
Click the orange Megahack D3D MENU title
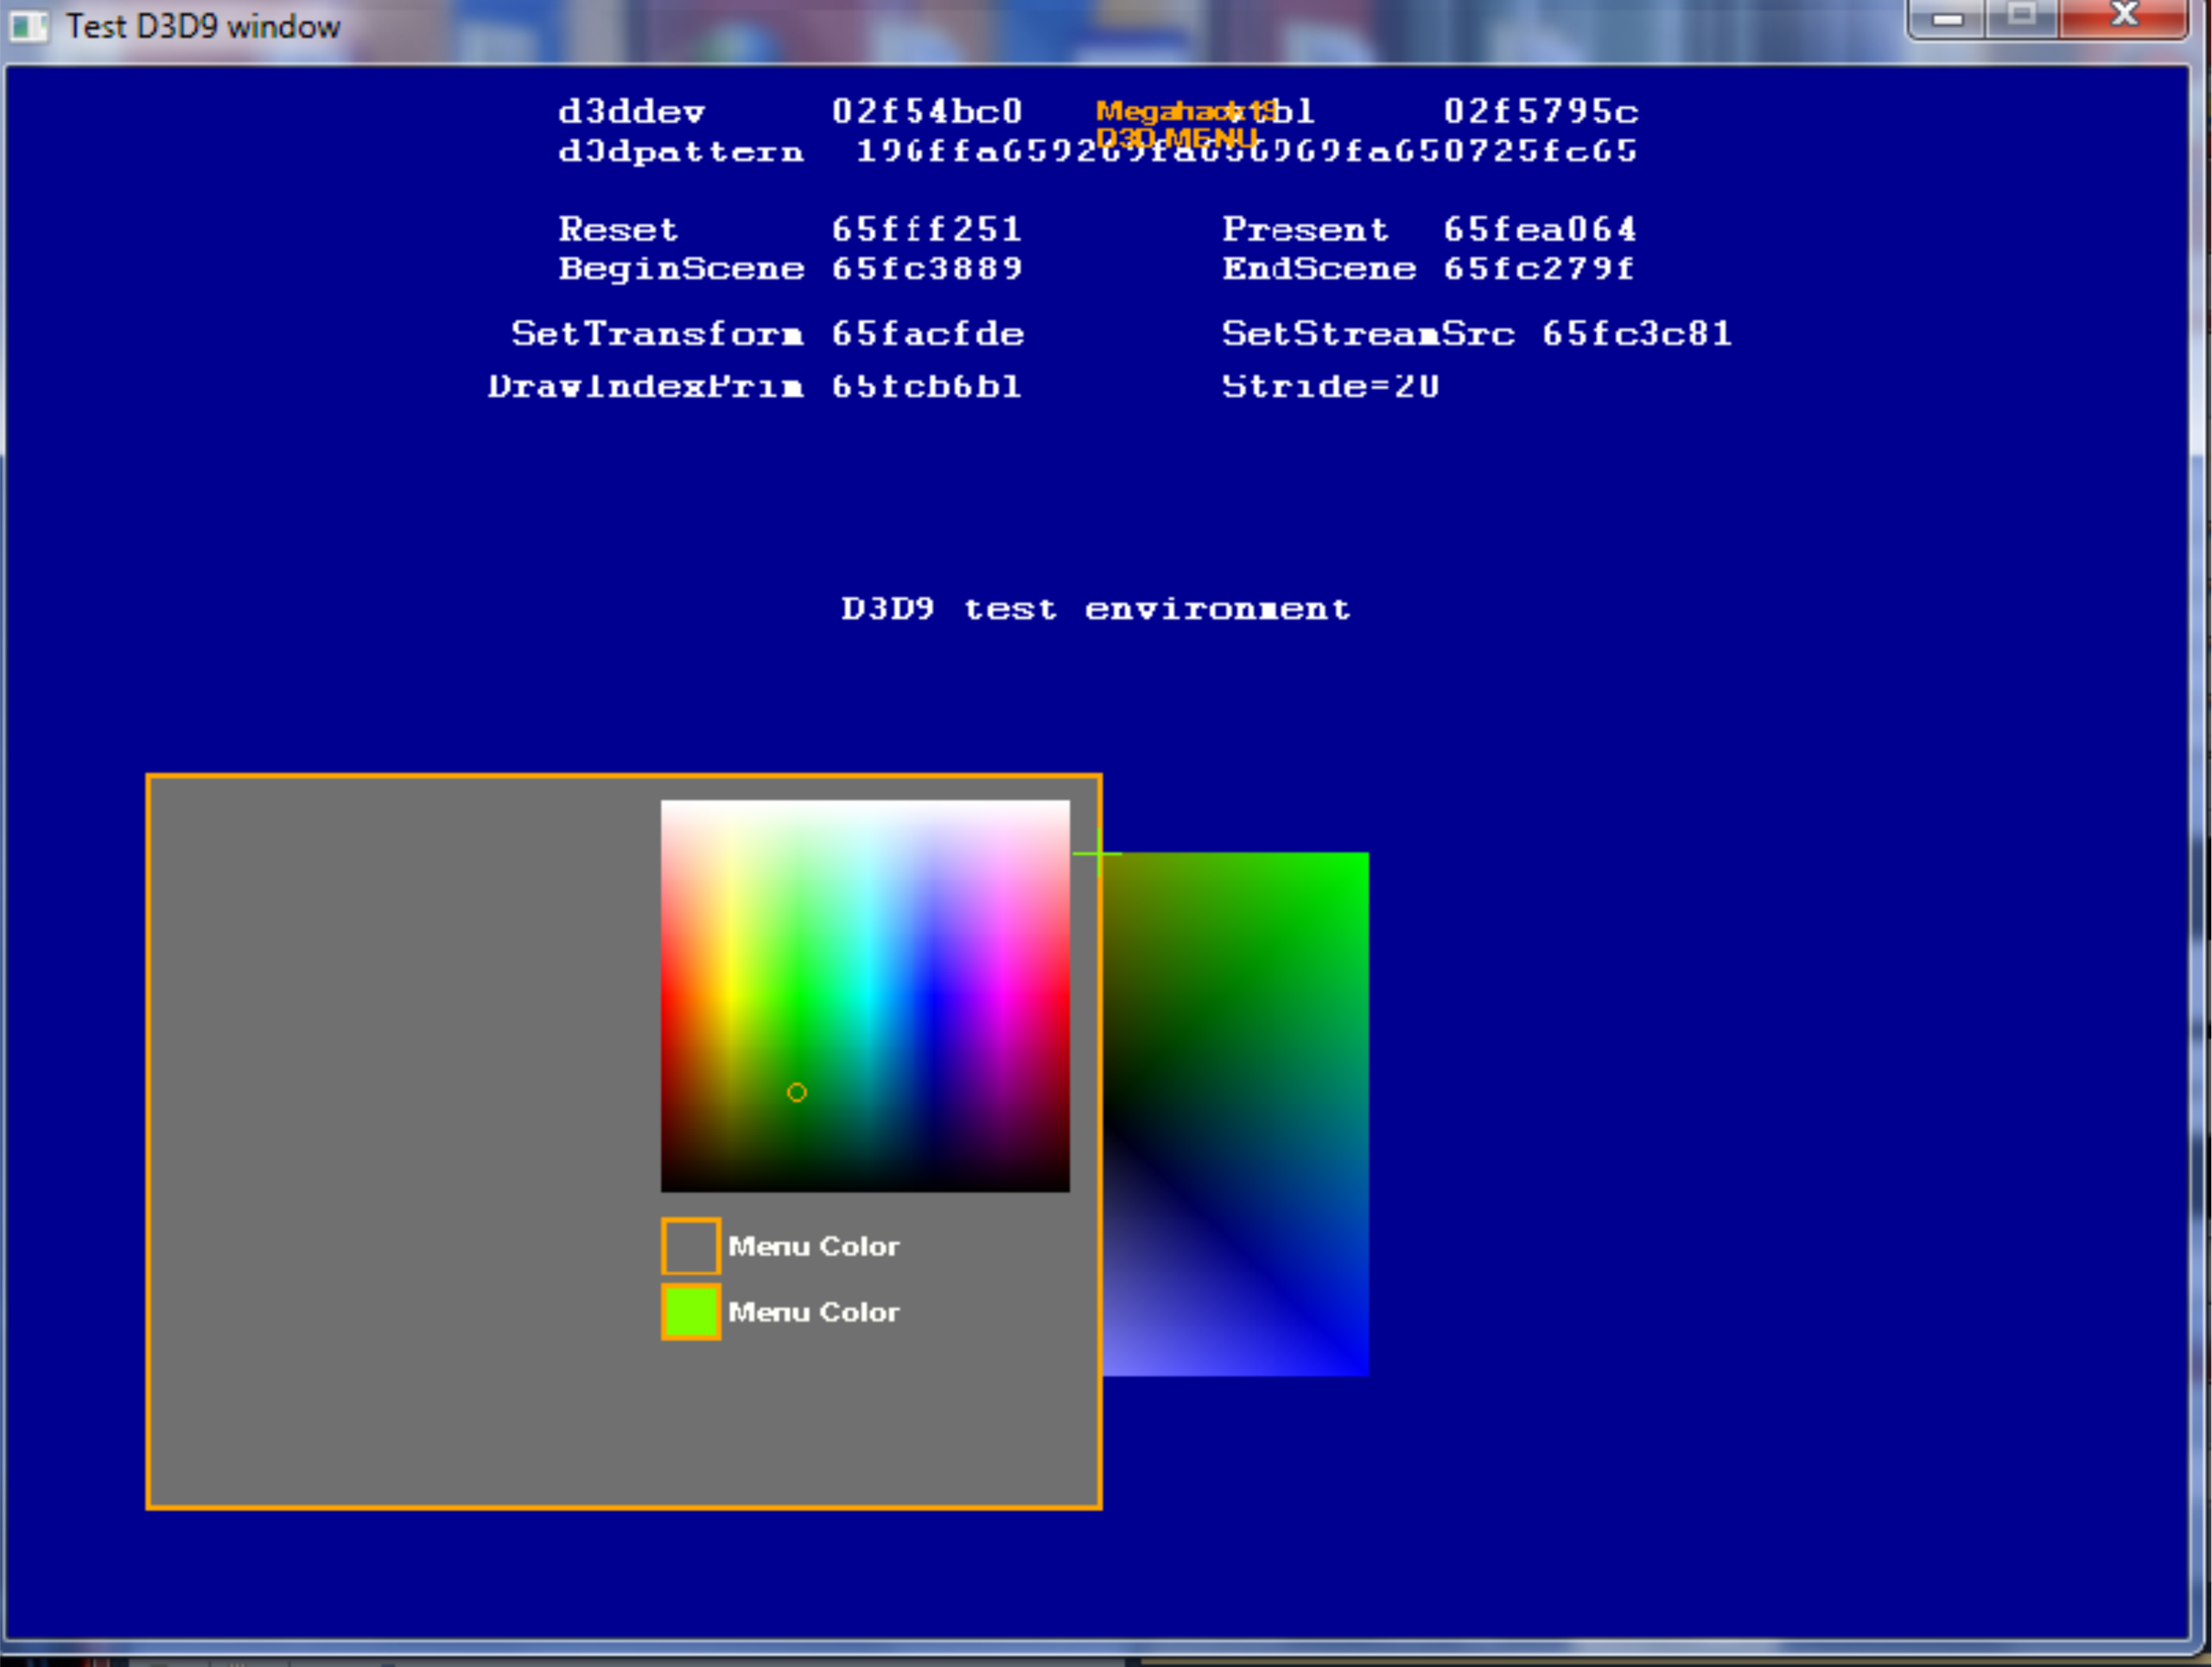pyautogui.click(x=1186, y=124)
